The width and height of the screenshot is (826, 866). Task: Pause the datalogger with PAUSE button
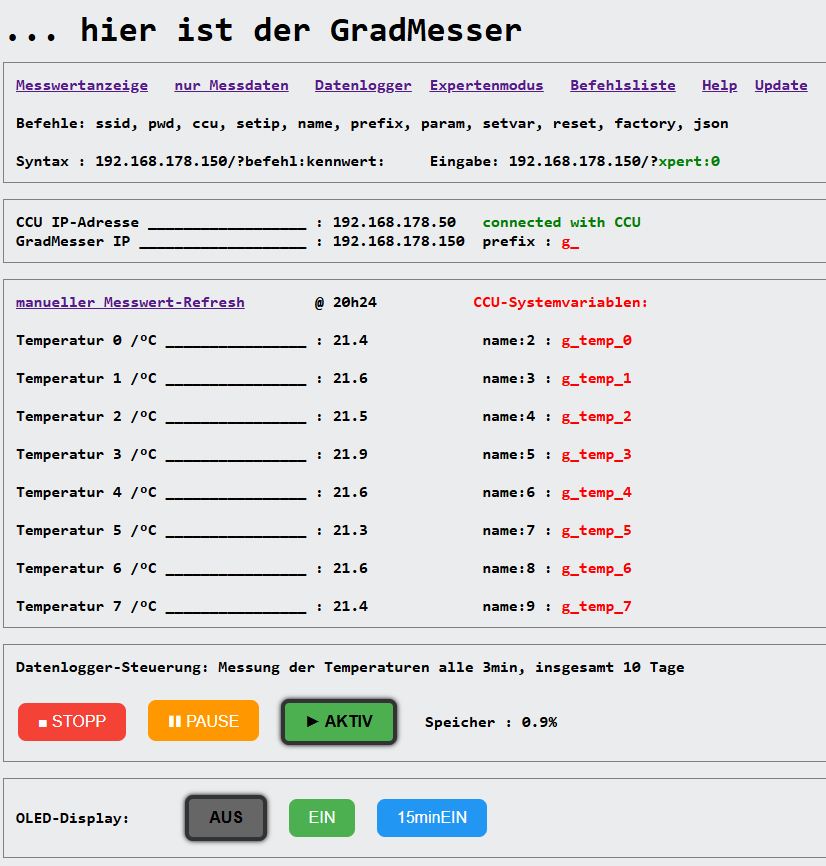click(x=203, y=721)
